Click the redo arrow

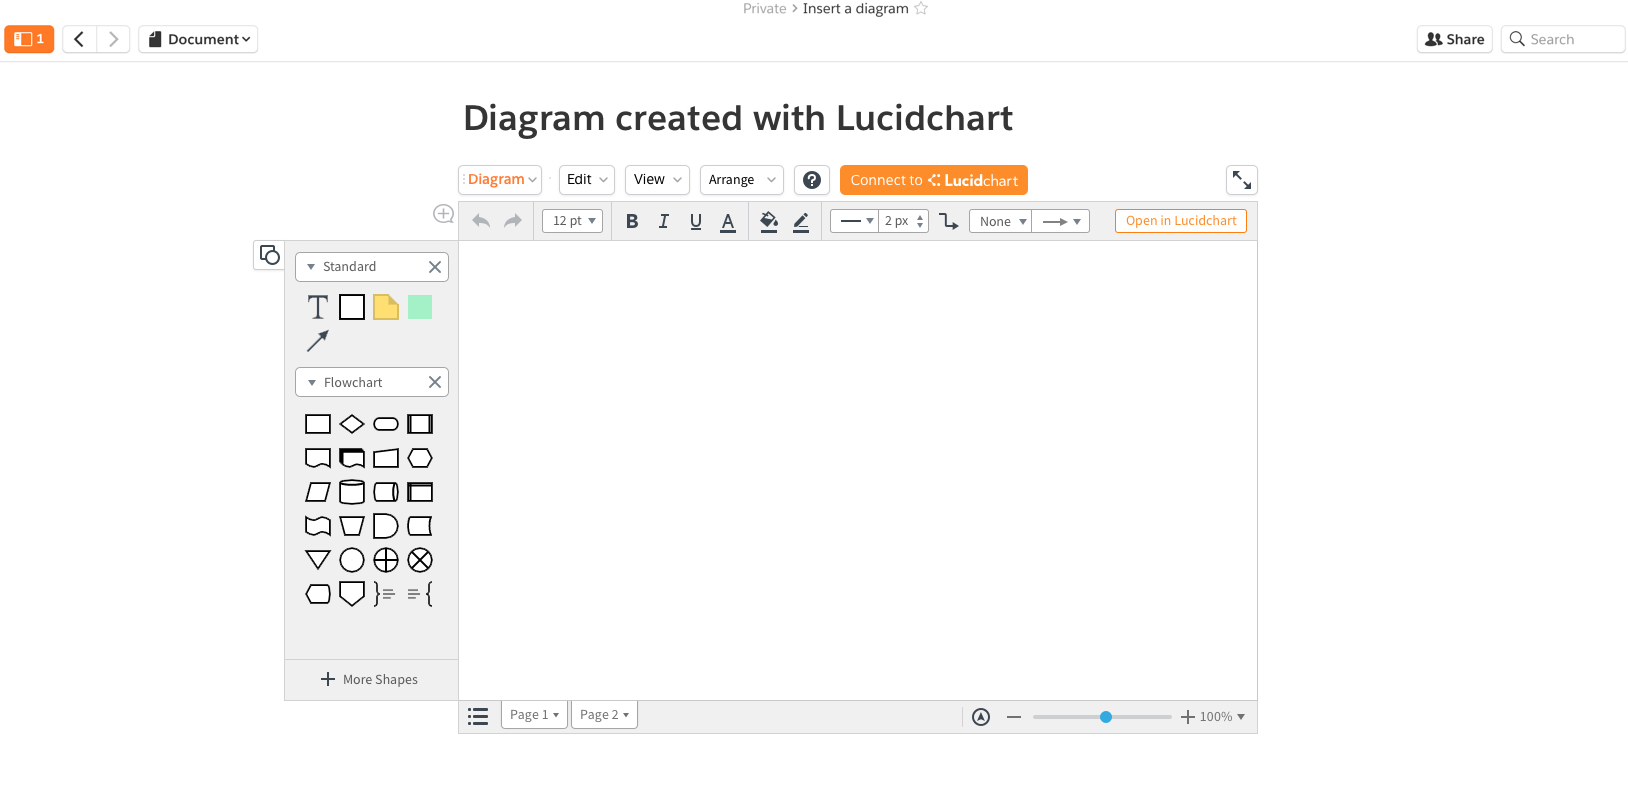click(513, 221)
